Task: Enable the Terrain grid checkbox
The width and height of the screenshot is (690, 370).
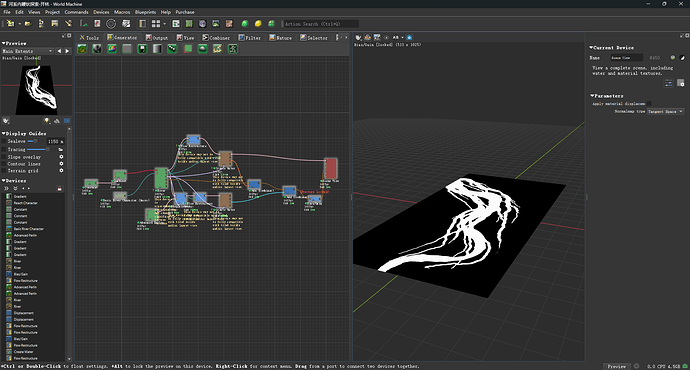Action: (x=4, y=170)
